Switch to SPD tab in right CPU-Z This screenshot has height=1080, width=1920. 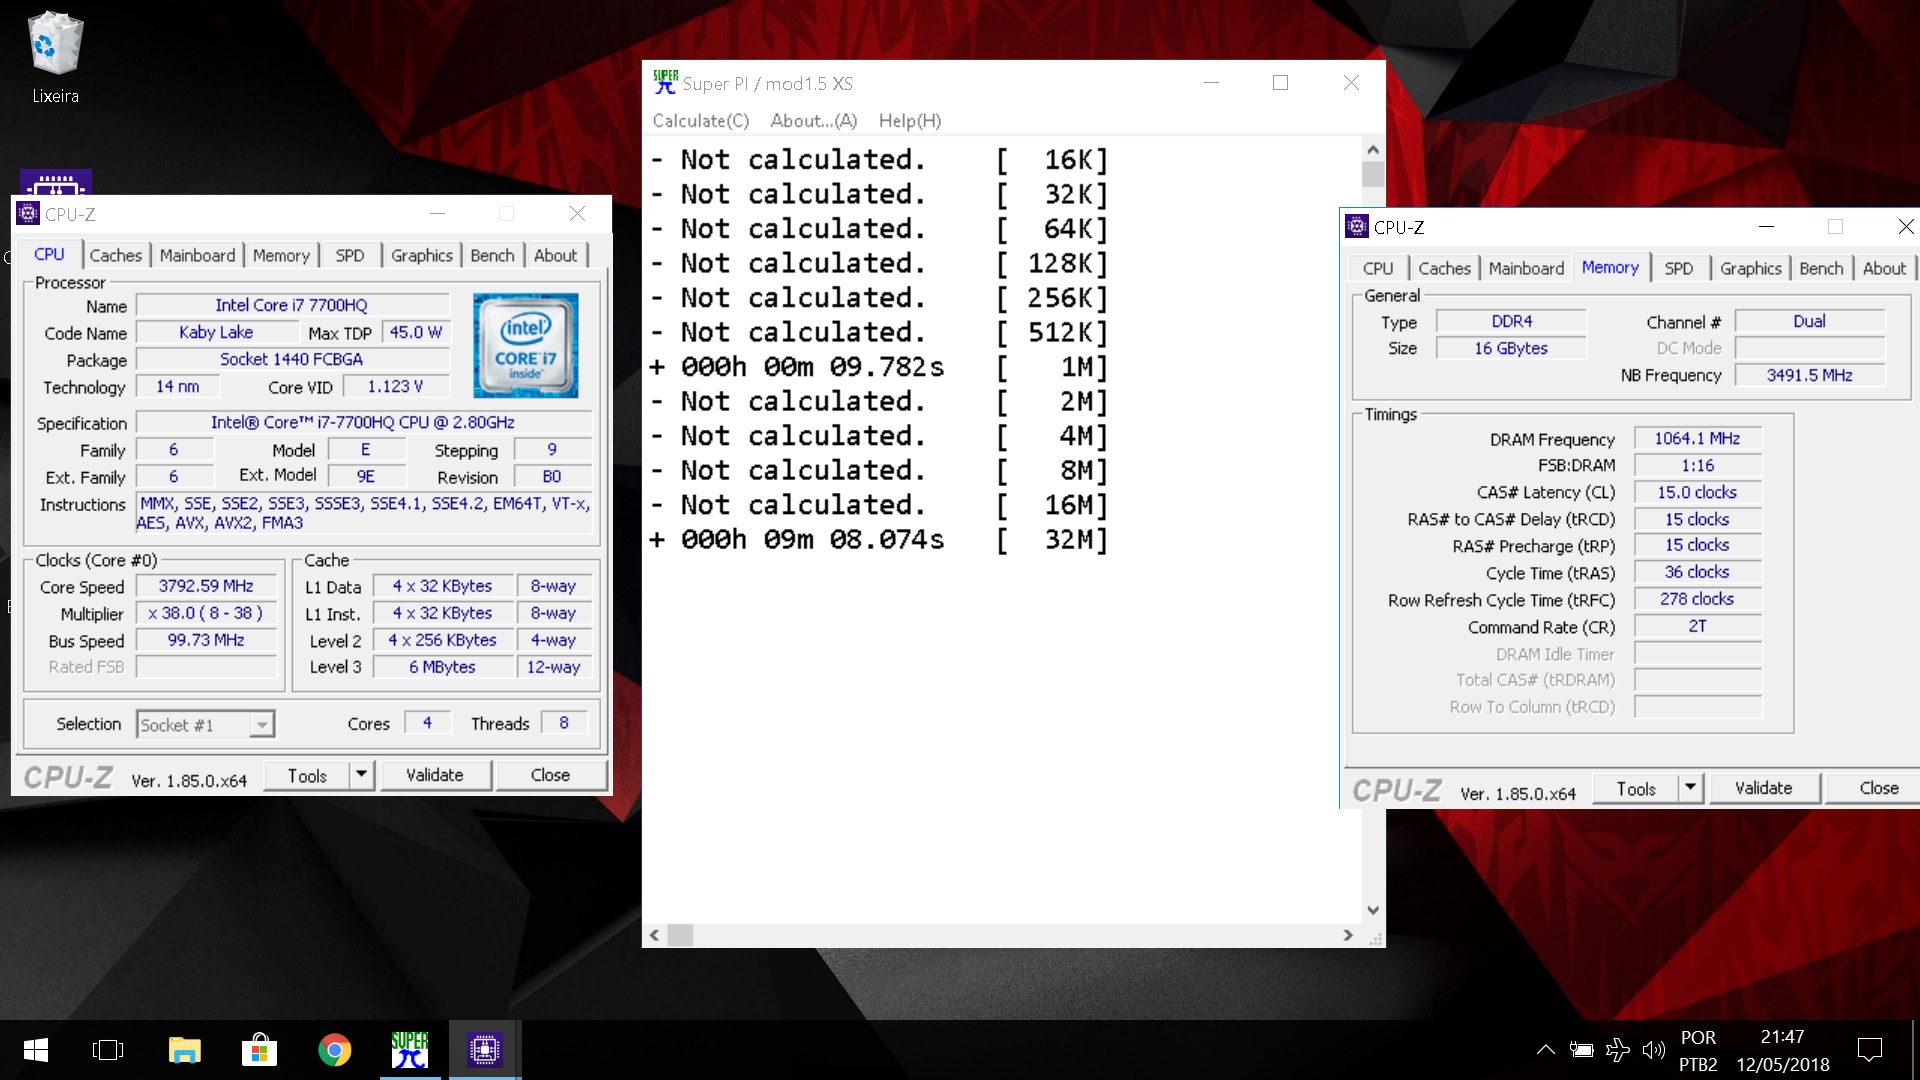[1679, 268]
